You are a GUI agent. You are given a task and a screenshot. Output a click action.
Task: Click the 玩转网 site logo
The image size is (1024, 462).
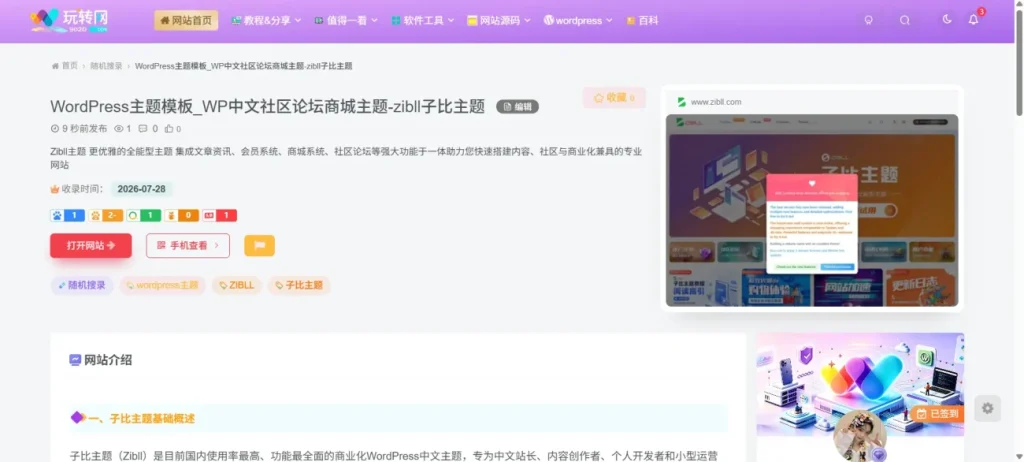[69, 20]
